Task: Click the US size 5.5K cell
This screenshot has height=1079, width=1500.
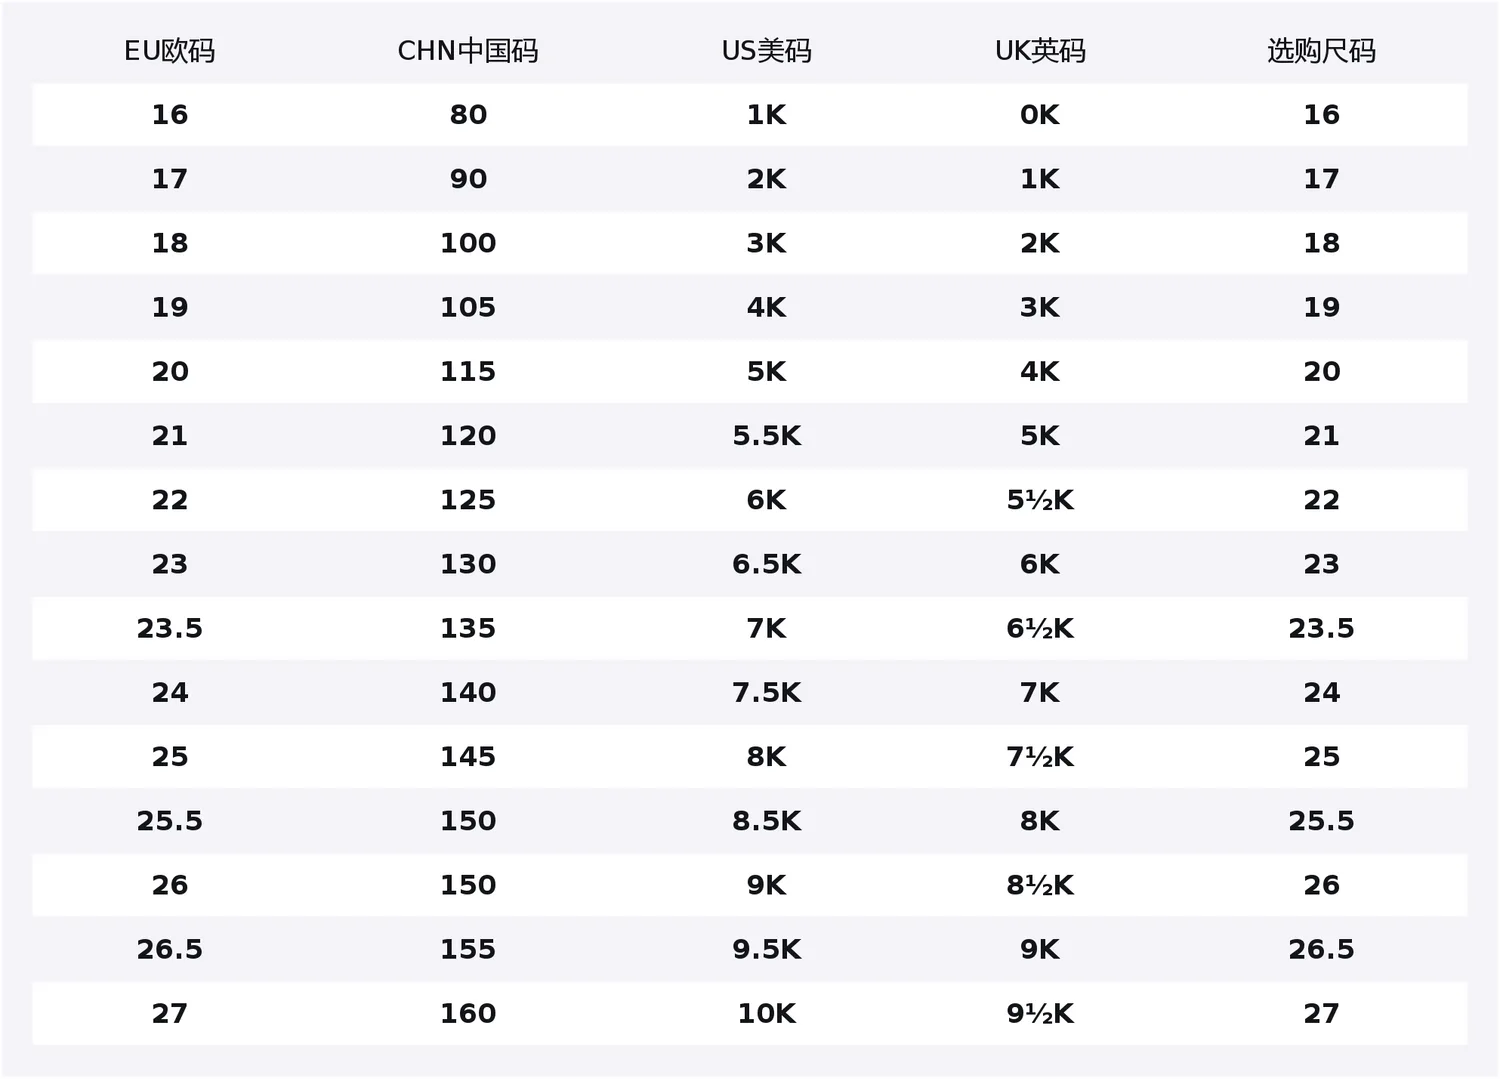Action: click(x=767, y=436)
